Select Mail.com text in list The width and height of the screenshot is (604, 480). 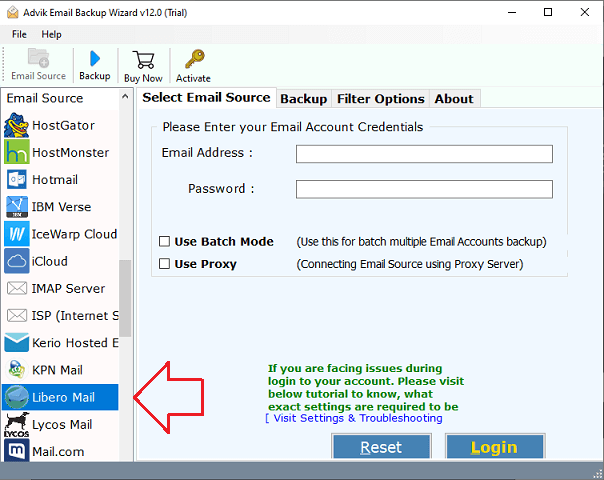[58, 451]
